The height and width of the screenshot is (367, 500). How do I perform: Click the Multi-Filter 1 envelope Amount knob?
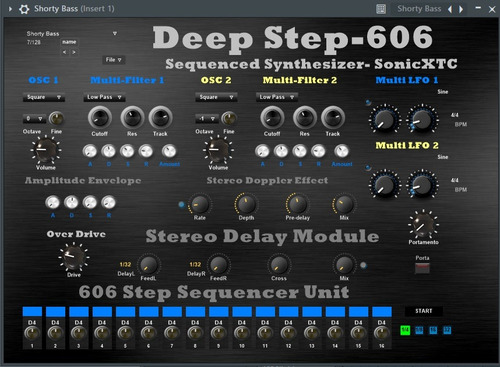[x=169, y=151]
